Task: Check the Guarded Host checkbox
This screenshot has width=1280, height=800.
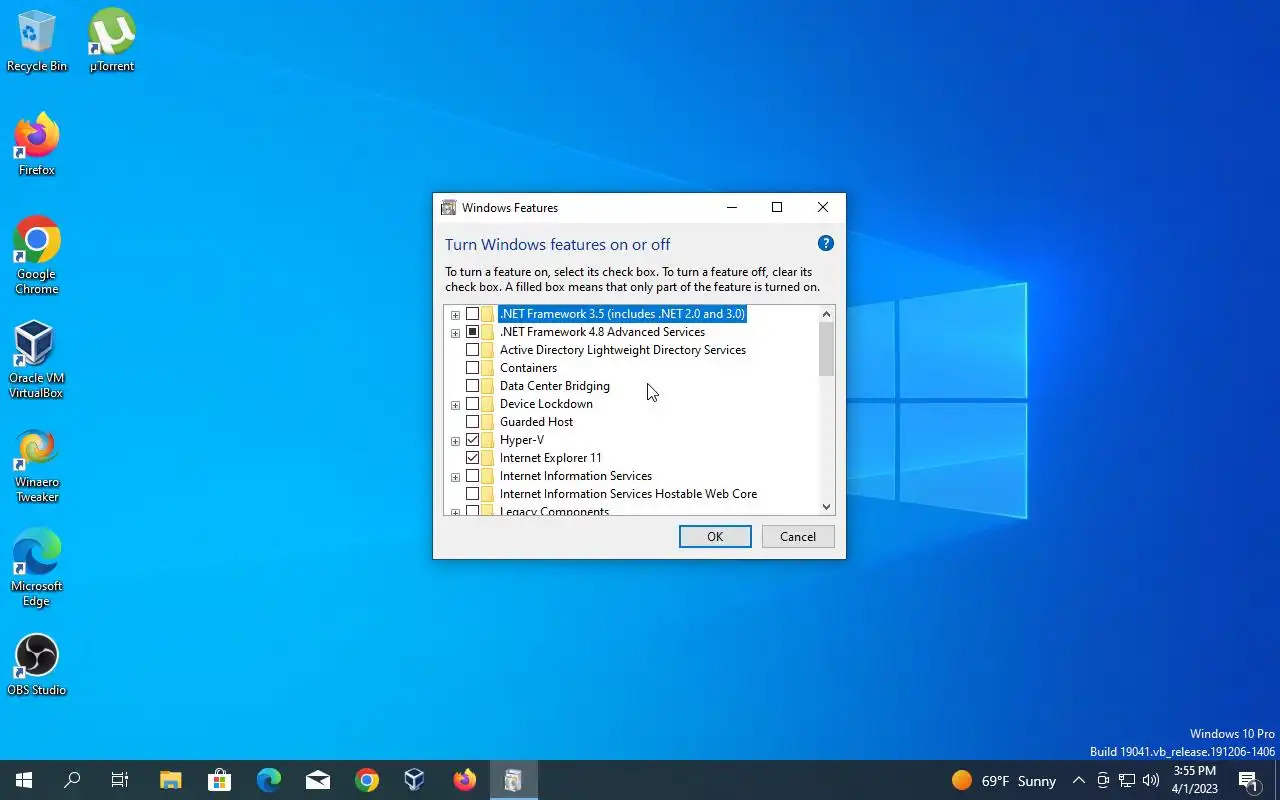Action: [x=473, y=422]
